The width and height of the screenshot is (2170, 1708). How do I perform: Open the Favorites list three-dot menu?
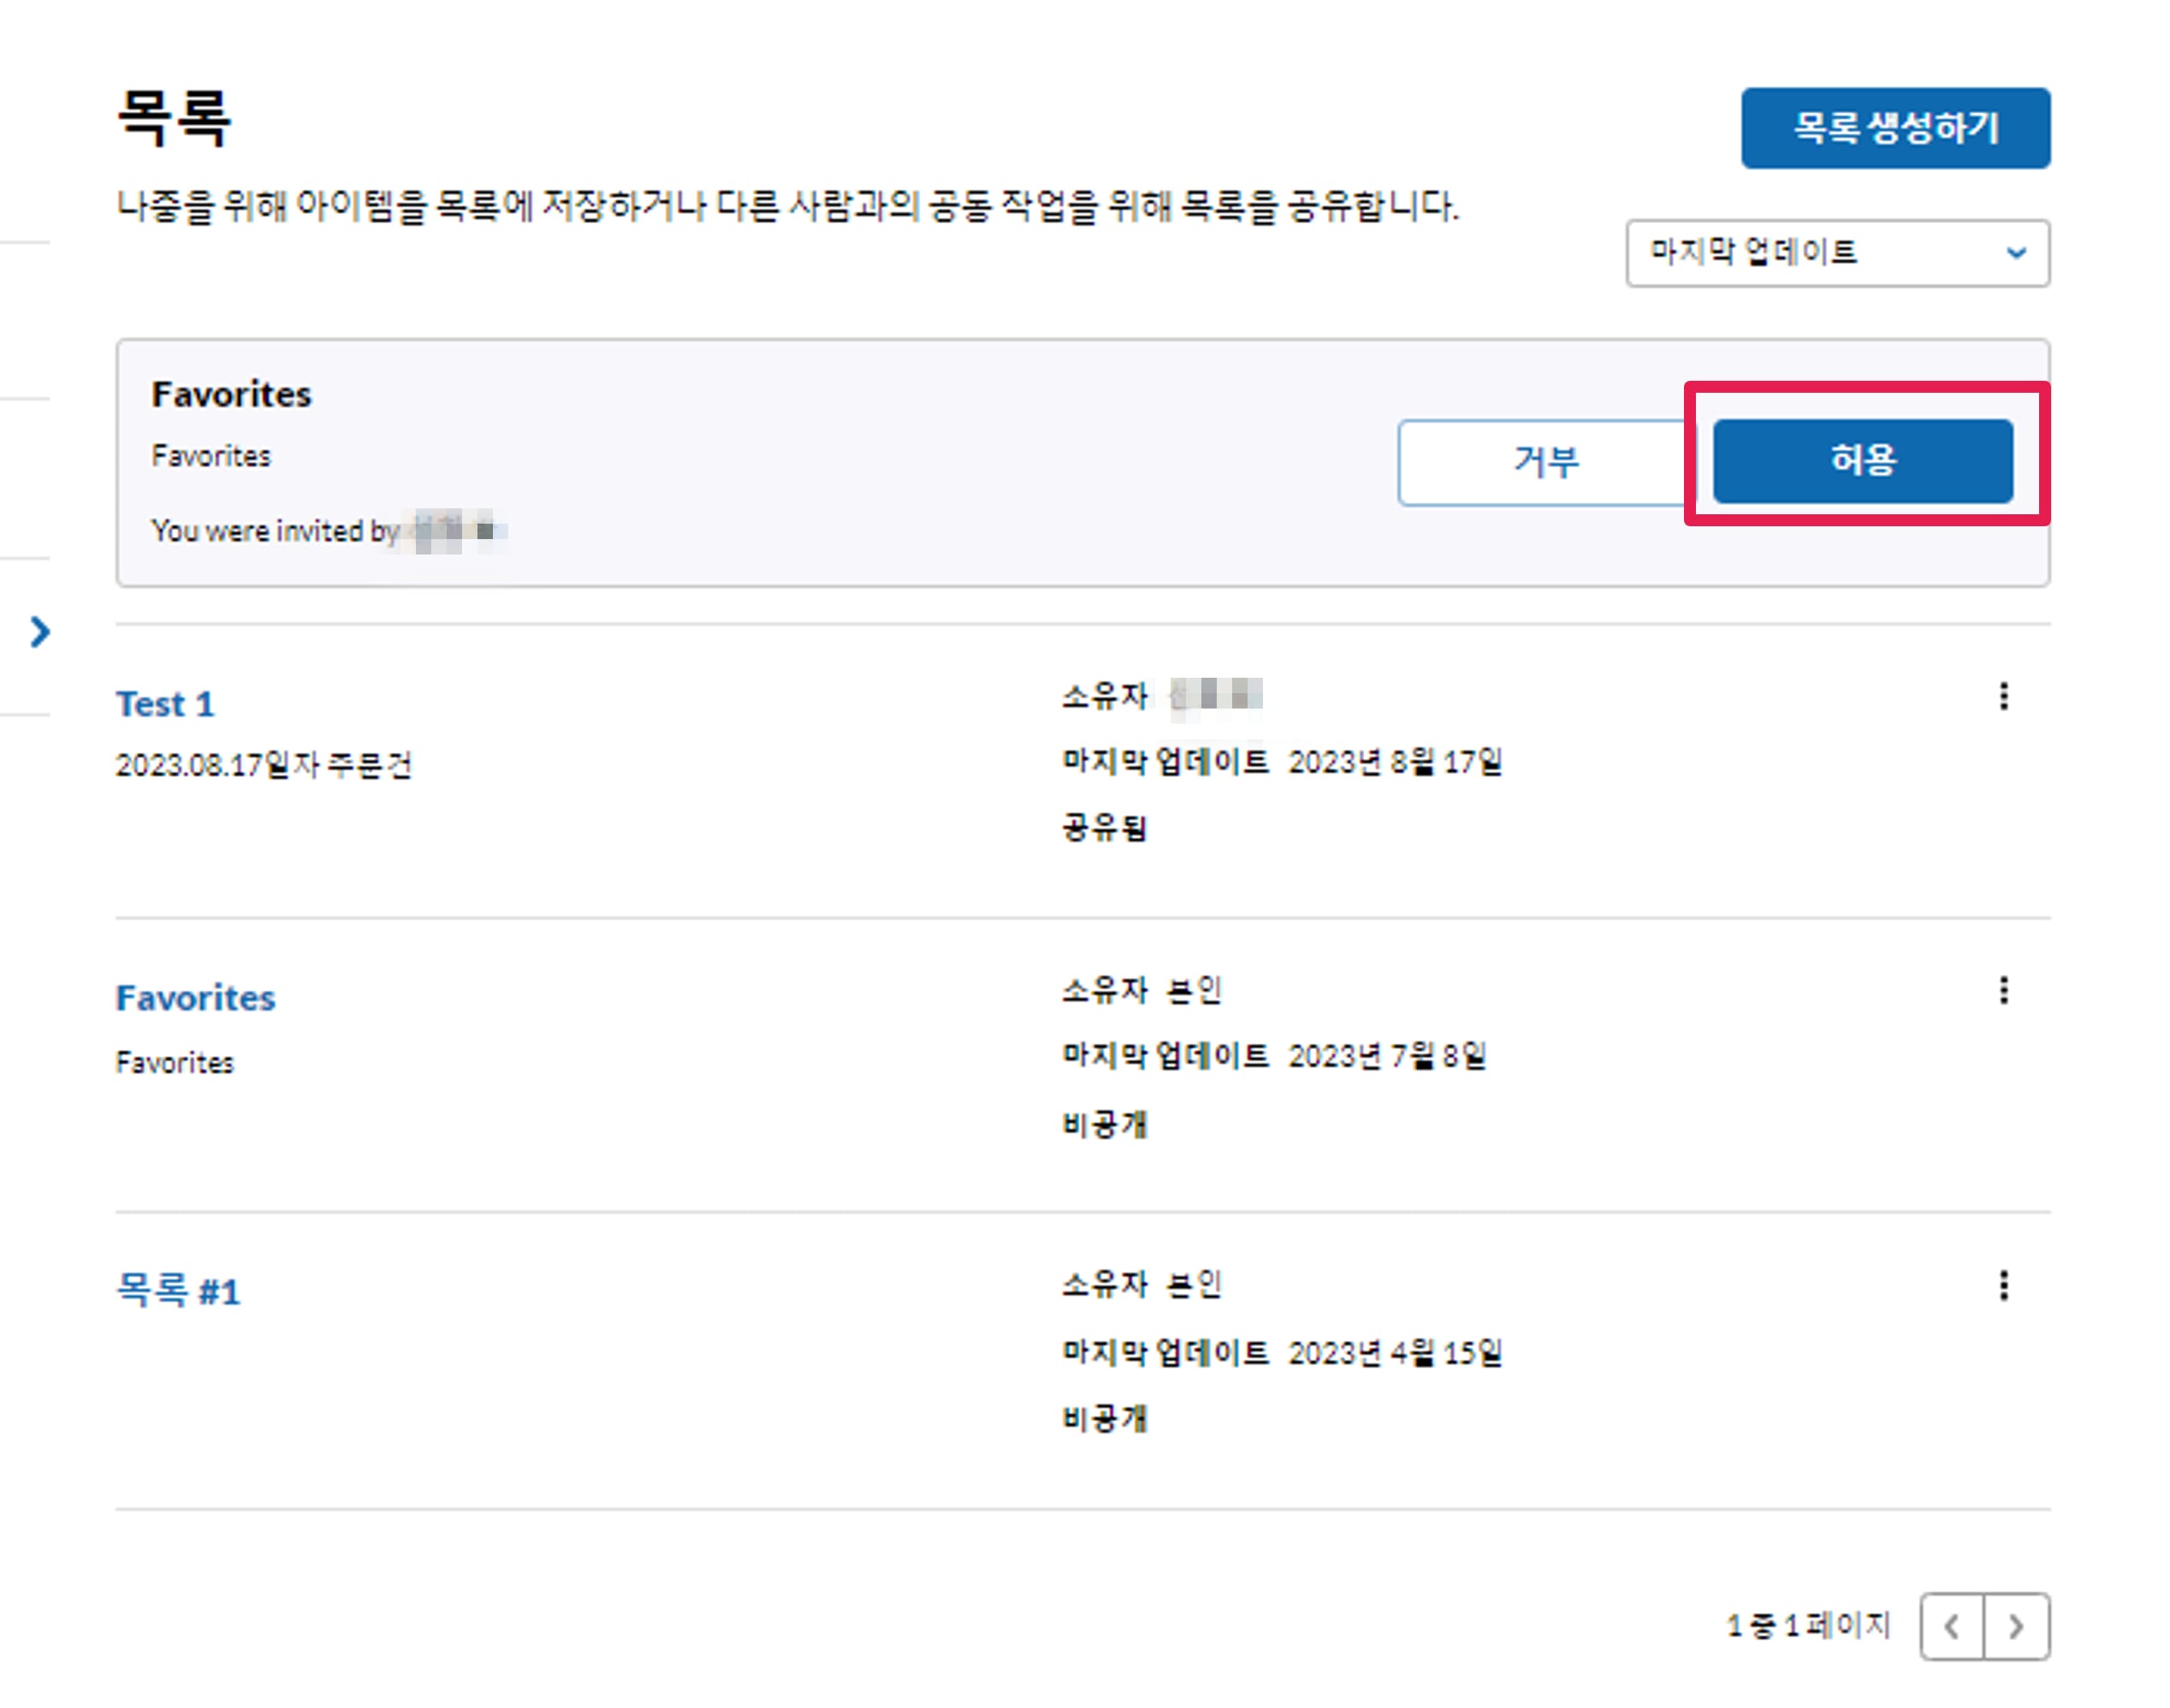click(x=2003, y=991)
